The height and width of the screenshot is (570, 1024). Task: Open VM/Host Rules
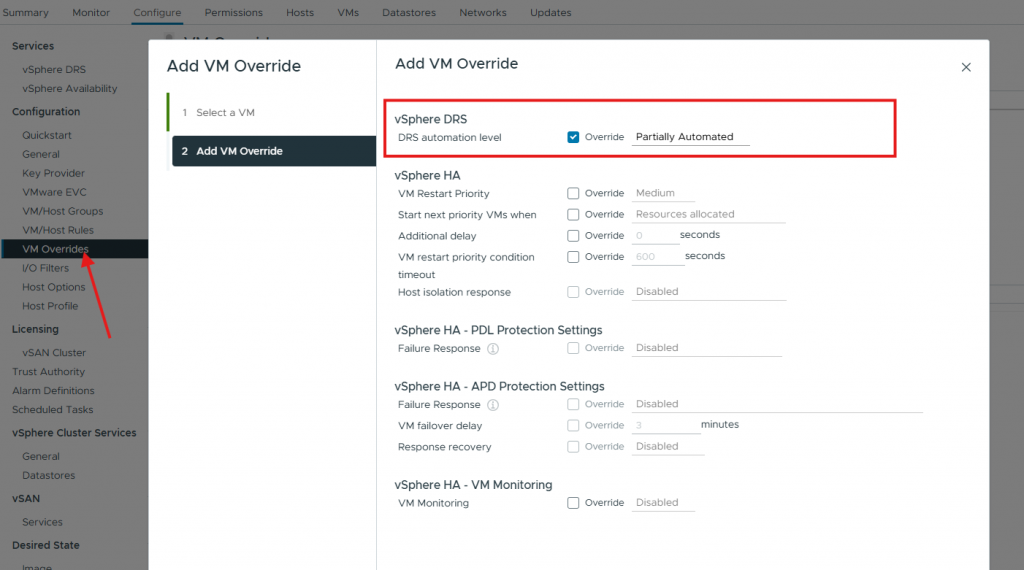coord(58,230)
